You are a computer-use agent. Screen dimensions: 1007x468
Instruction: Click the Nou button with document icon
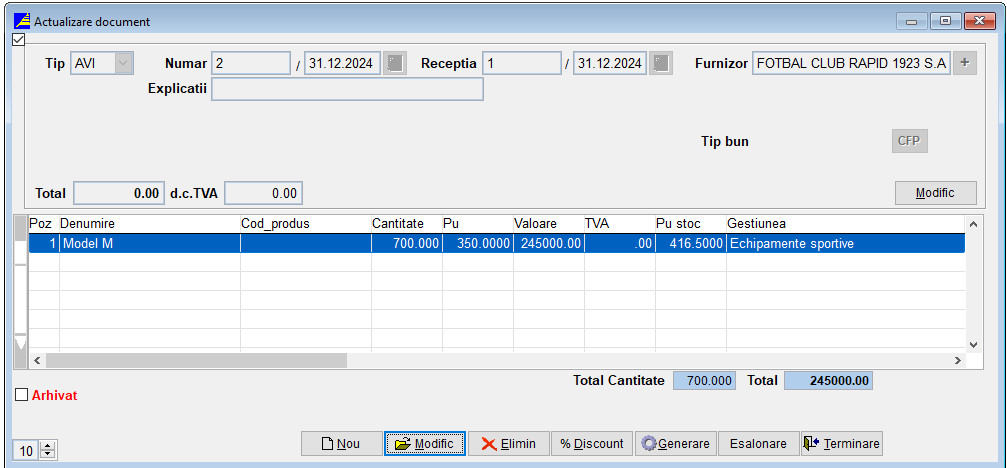coord(341,444)
